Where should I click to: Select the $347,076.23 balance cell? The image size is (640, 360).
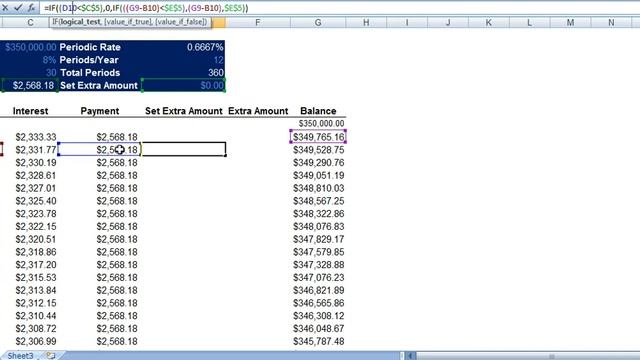tap(318, 278)
